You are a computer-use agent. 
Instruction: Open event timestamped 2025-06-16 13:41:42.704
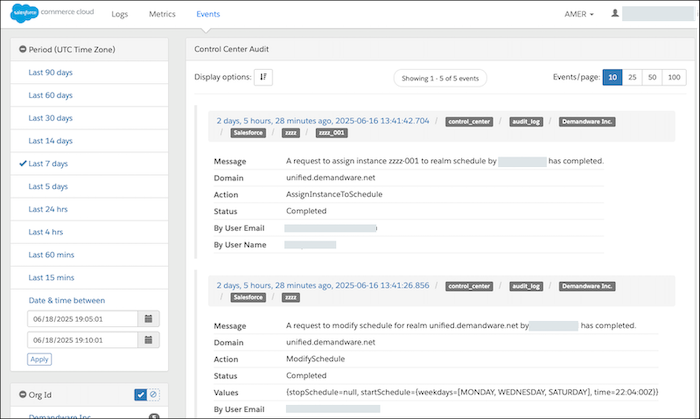[x=323, y=121]
